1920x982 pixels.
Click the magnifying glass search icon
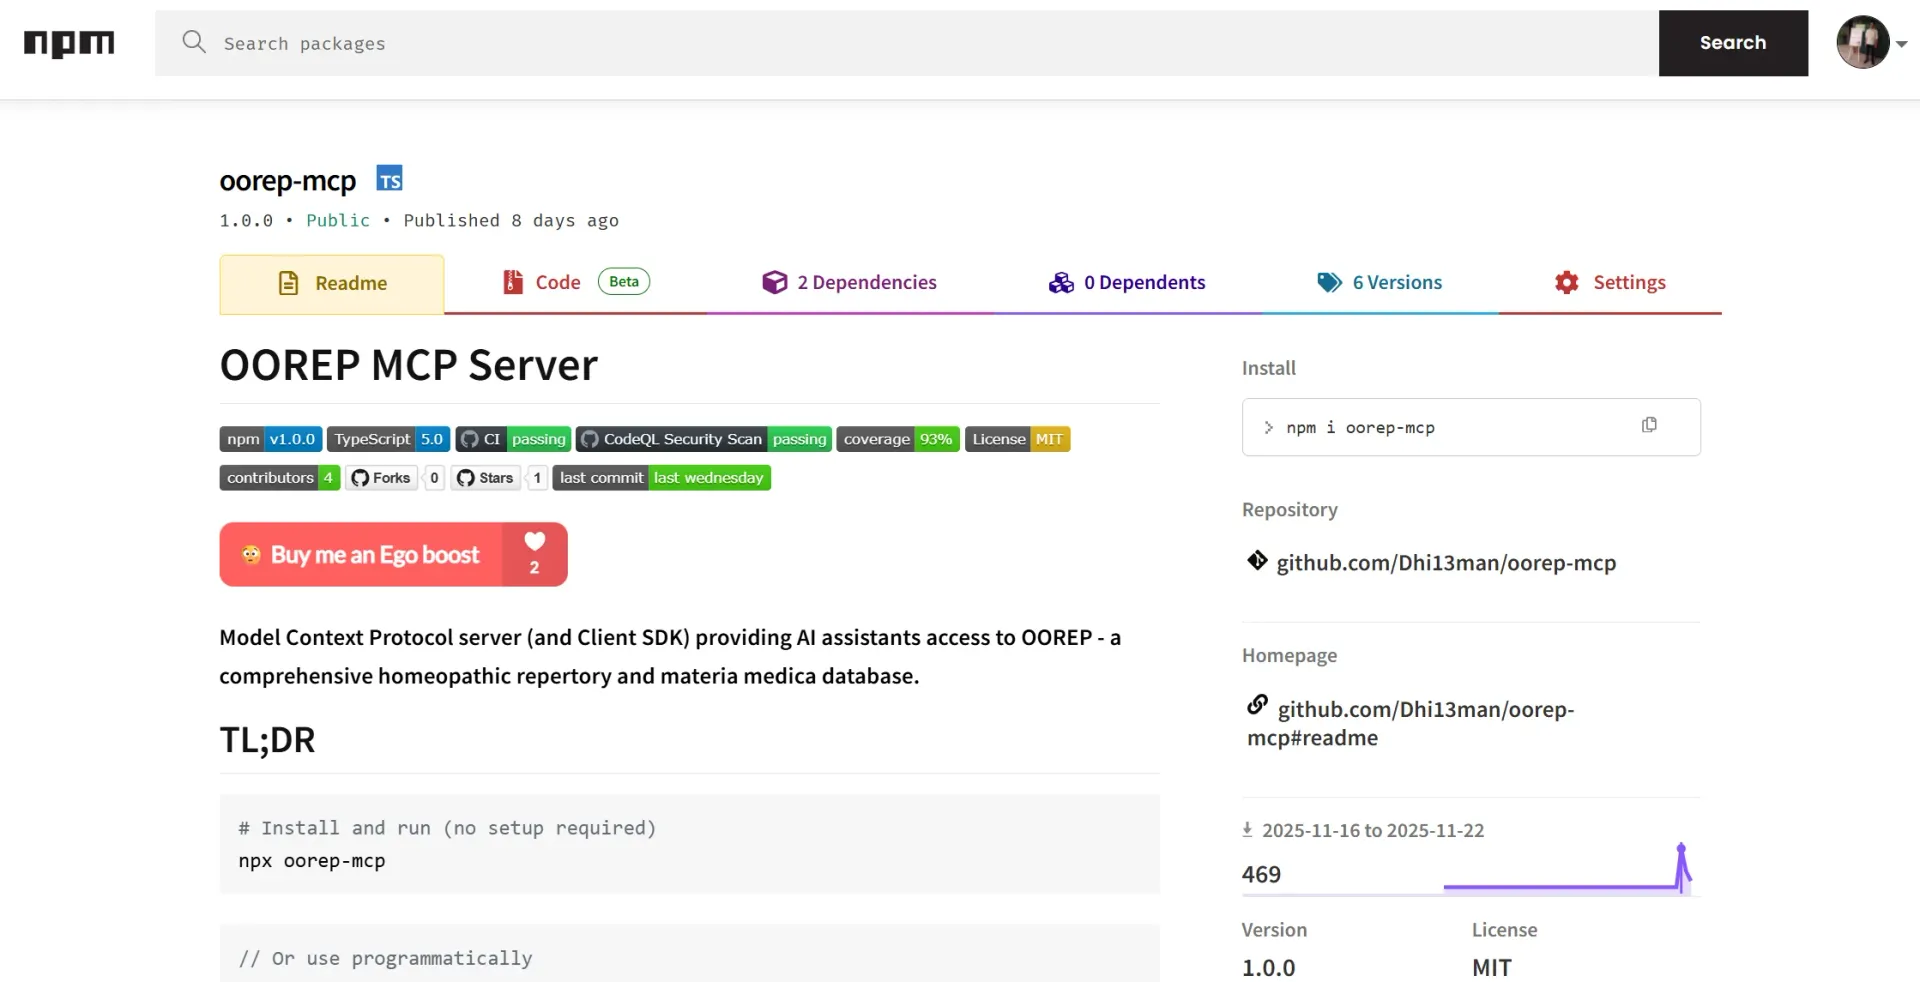[x=193, y=43]
